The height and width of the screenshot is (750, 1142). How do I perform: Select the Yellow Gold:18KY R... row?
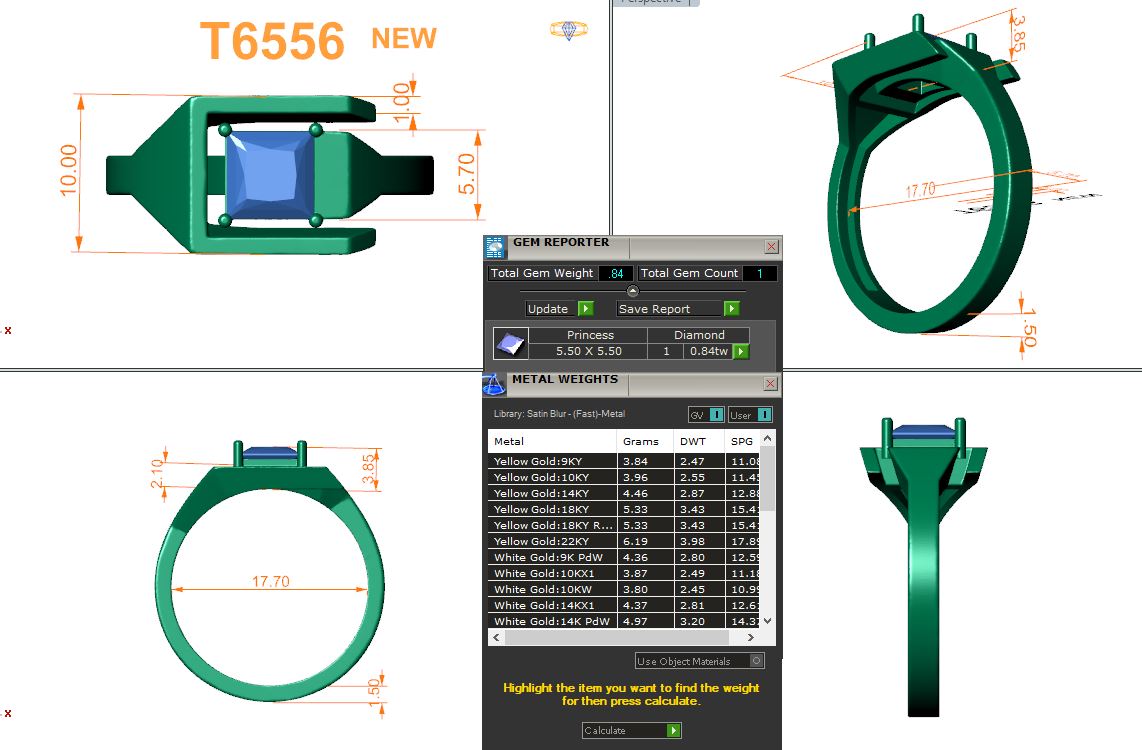click(623, 526)
